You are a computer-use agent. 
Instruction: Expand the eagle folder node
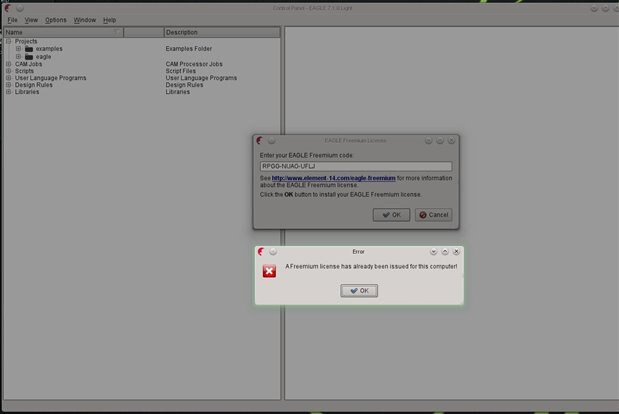pos(18,56)
